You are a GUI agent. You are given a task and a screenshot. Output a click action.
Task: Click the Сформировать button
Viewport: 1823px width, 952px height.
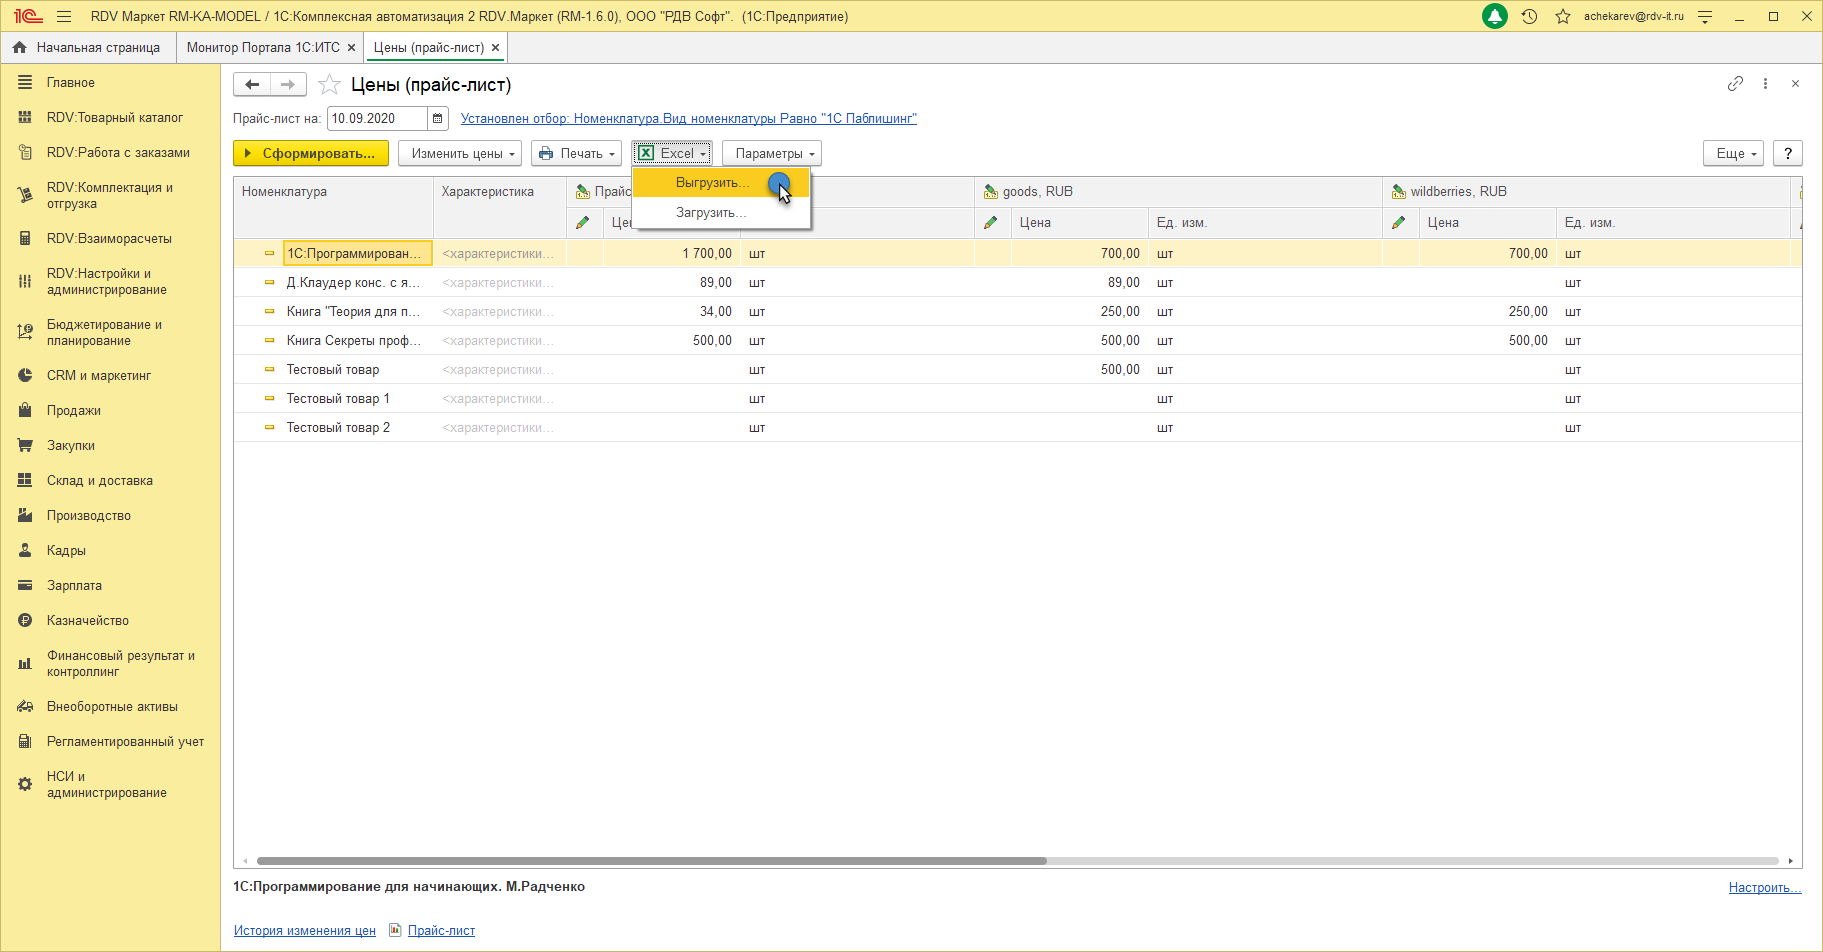click(310, 154)
